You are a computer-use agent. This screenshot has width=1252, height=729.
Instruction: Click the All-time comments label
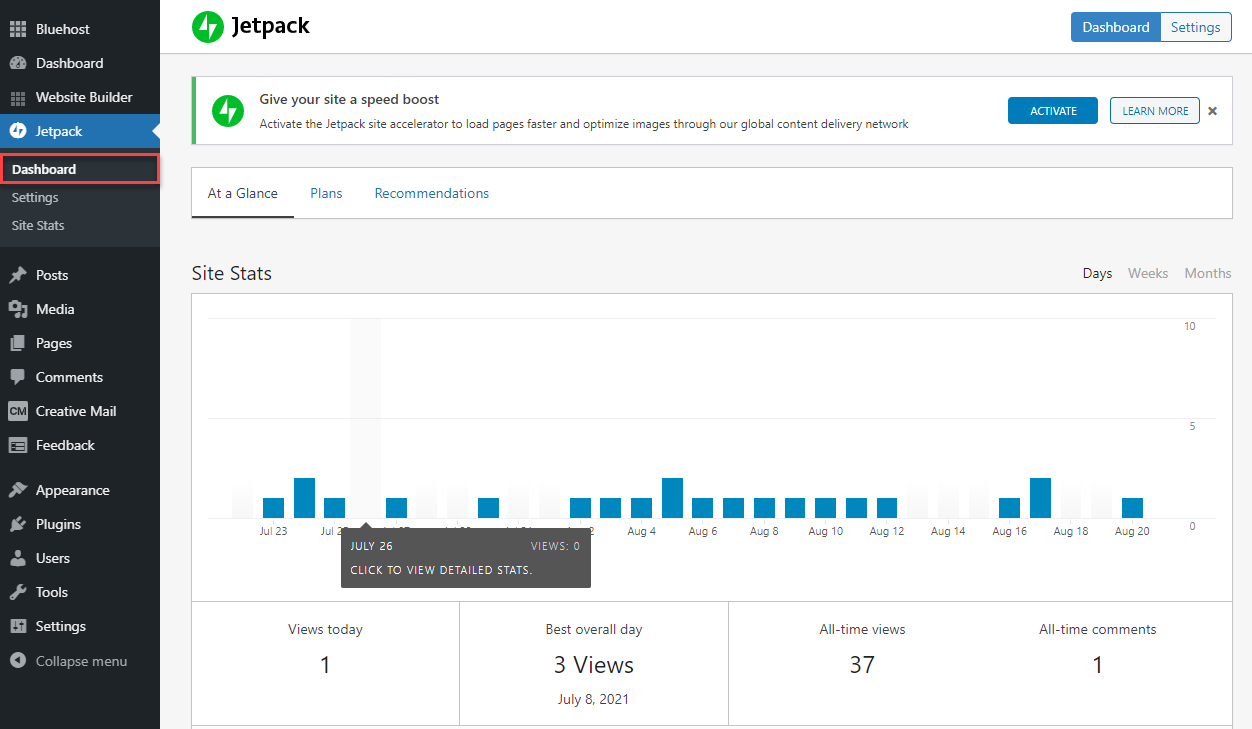(1097, 630)
